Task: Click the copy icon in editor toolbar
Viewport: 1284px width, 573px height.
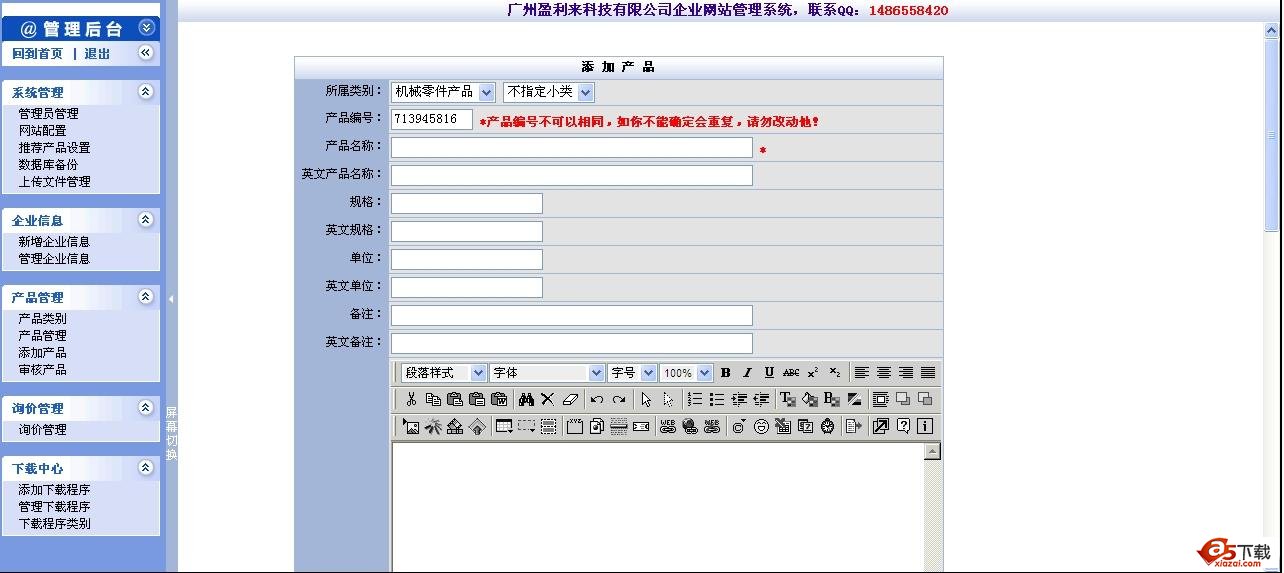Action: click(432, 399)
